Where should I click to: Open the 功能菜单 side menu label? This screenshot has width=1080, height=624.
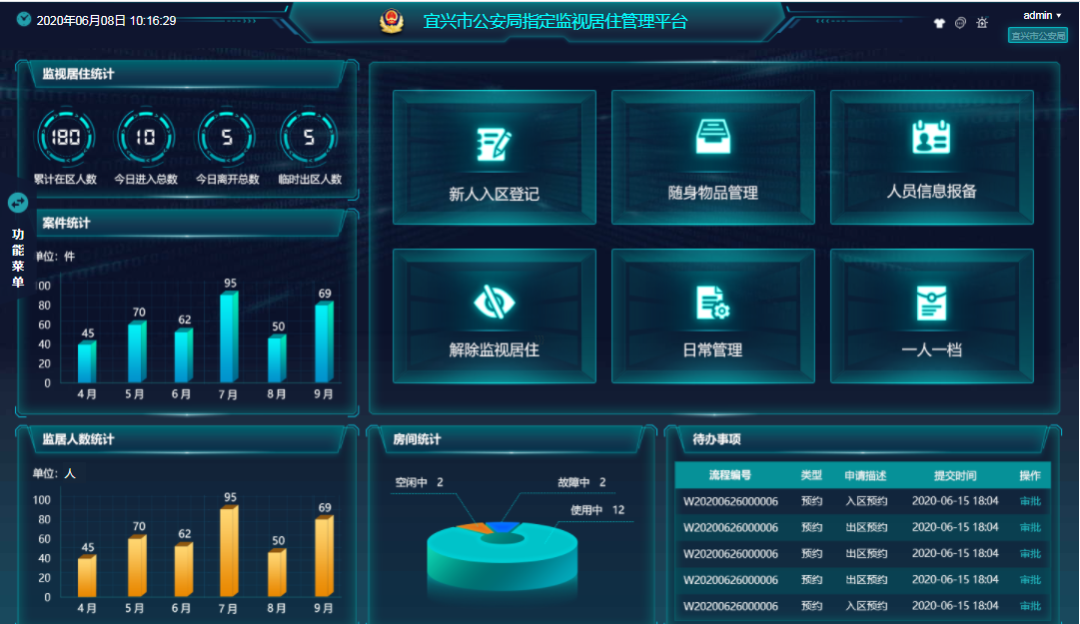point(18,258)
